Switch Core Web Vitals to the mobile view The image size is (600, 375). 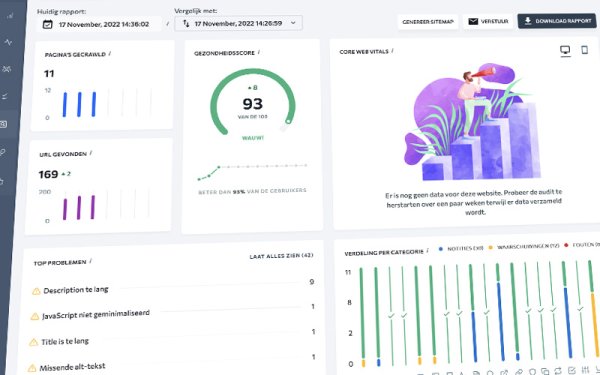click(x=584, y=50)
